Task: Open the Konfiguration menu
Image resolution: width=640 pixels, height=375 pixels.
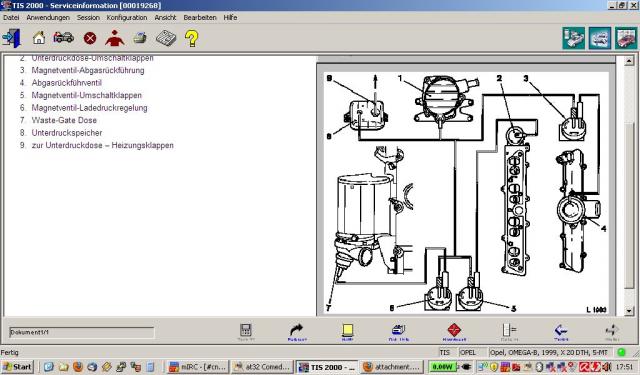Action: click(x=127, y=18)
